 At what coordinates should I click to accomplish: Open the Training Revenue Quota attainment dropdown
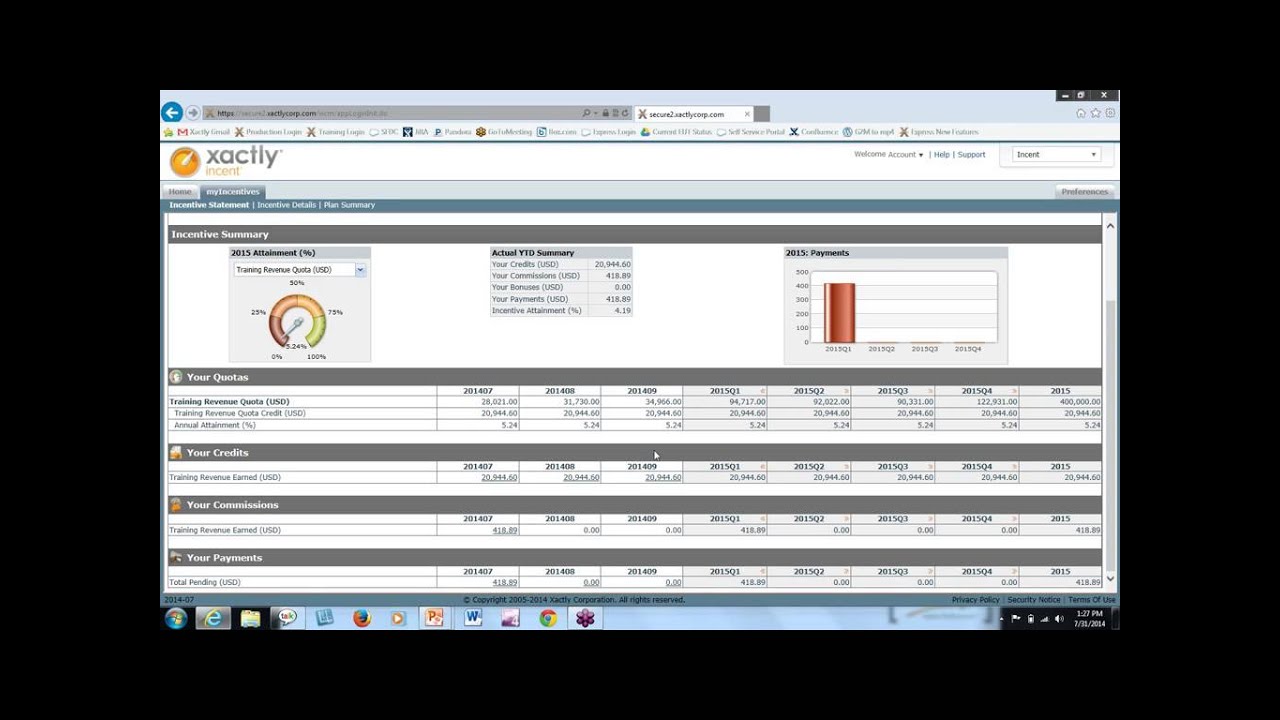point(300,270)
